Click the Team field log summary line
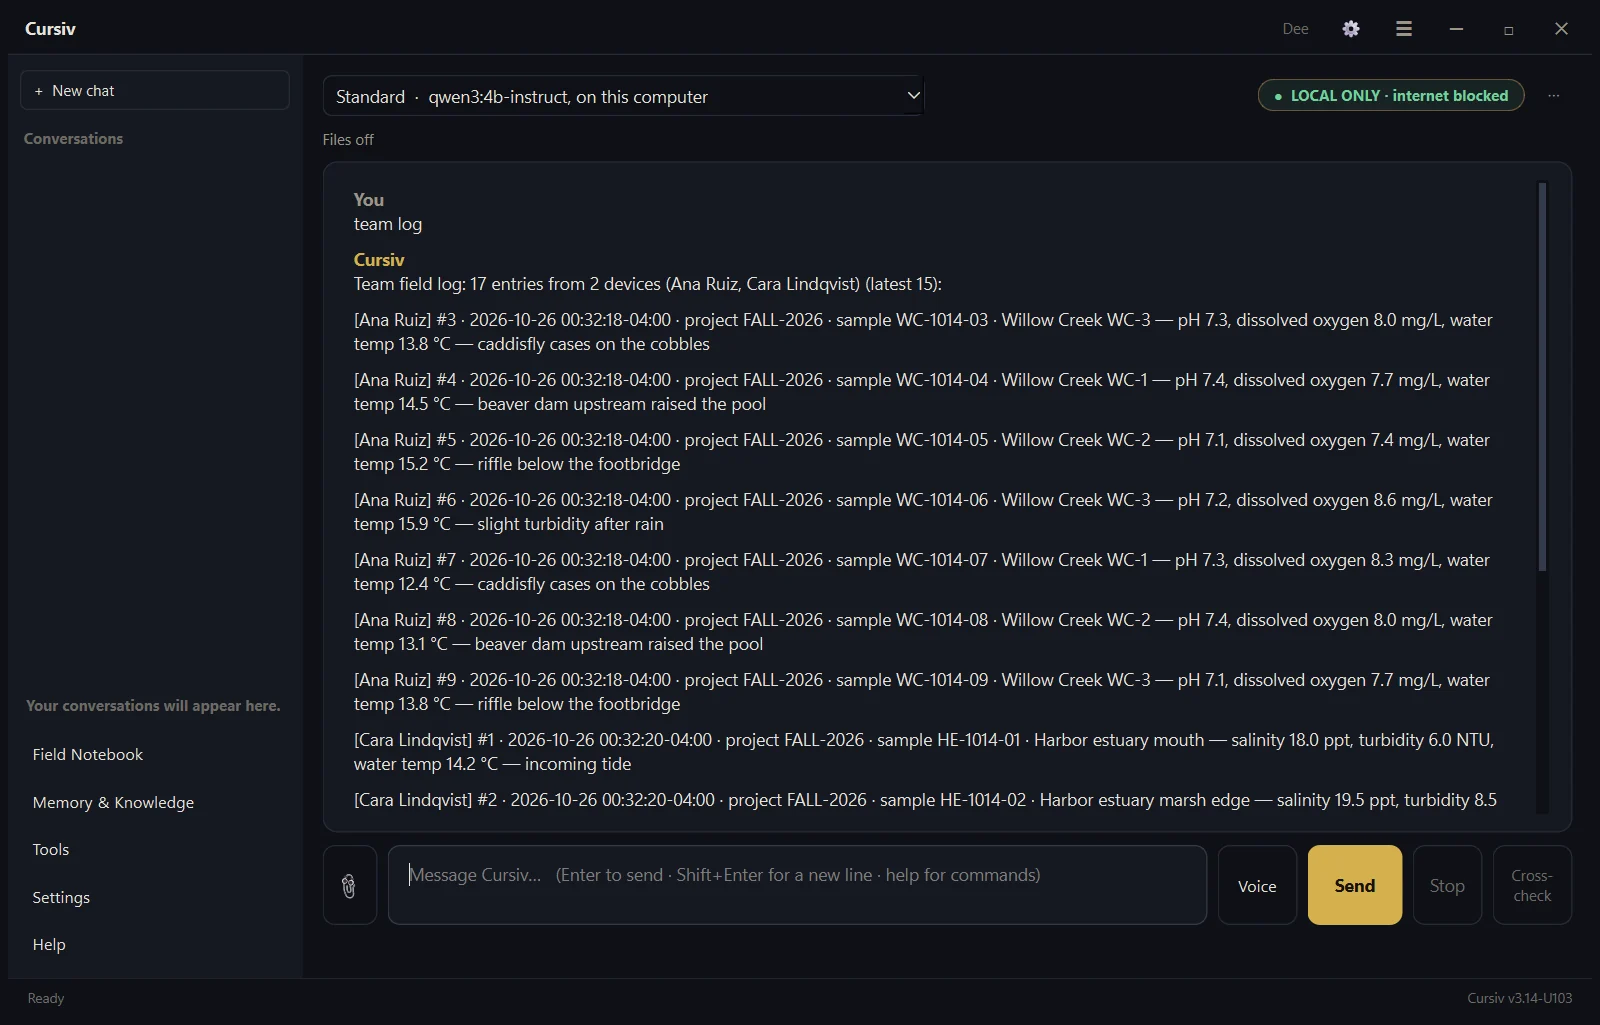 (647, 284)
